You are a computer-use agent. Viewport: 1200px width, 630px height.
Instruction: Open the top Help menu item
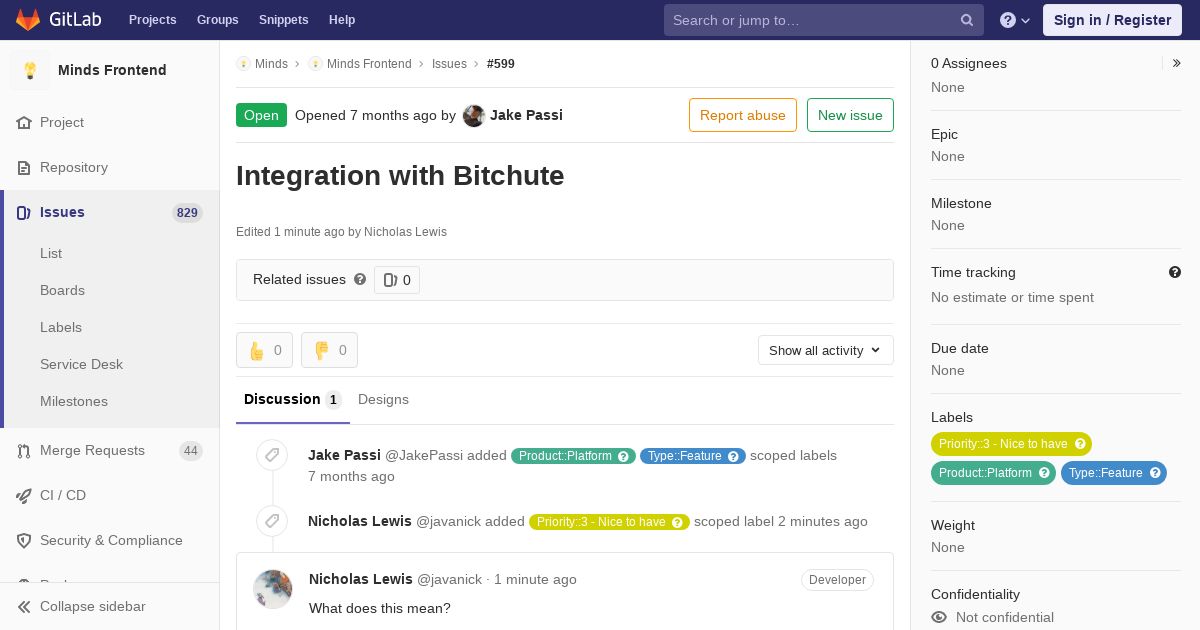(342, 20)
